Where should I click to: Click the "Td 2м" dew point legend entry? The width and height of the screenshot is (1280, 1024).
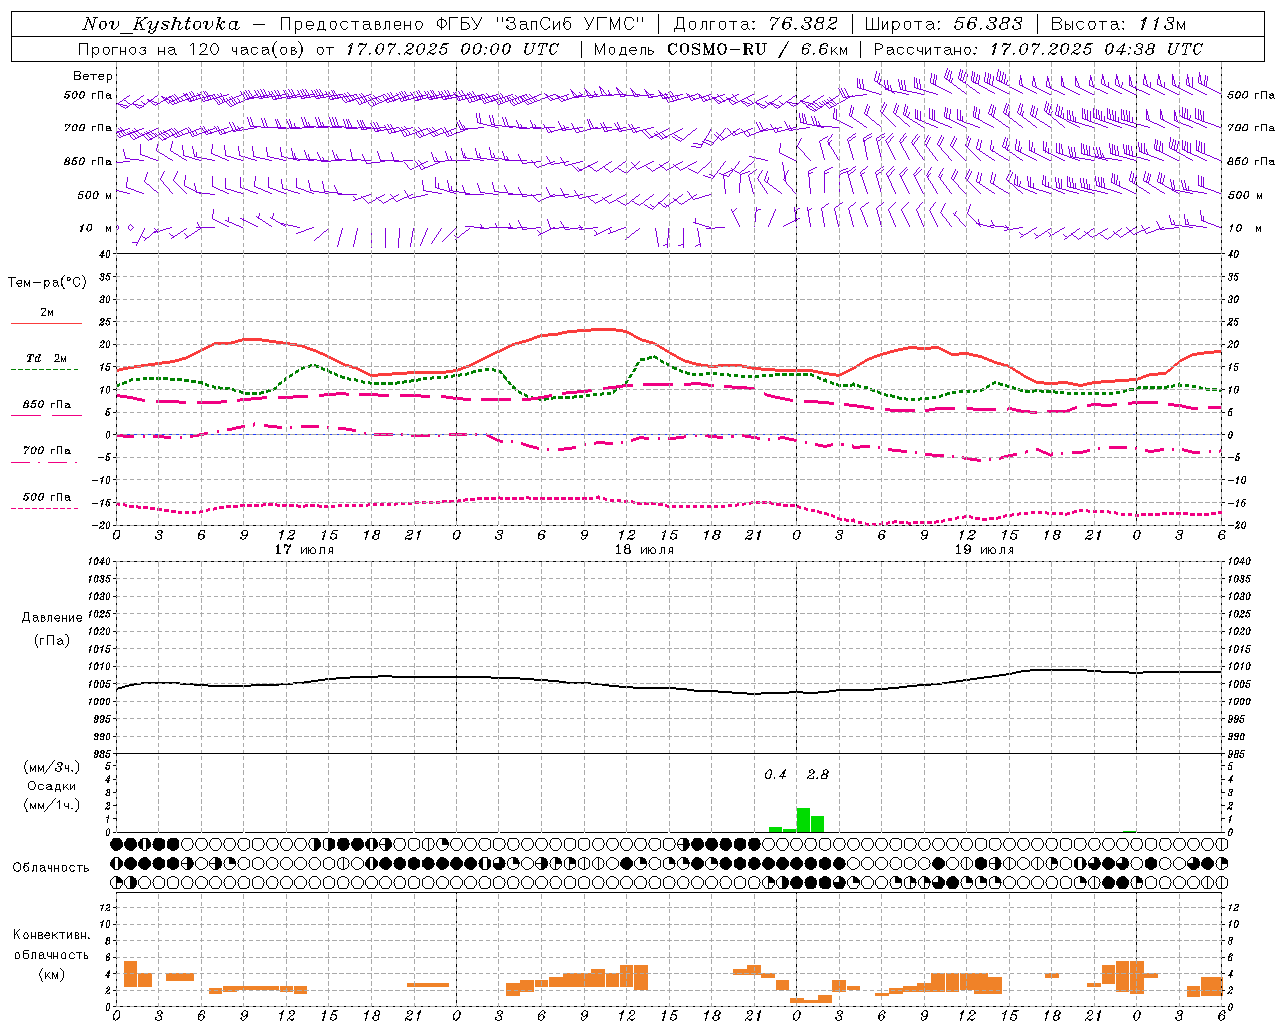click(47, 358)
